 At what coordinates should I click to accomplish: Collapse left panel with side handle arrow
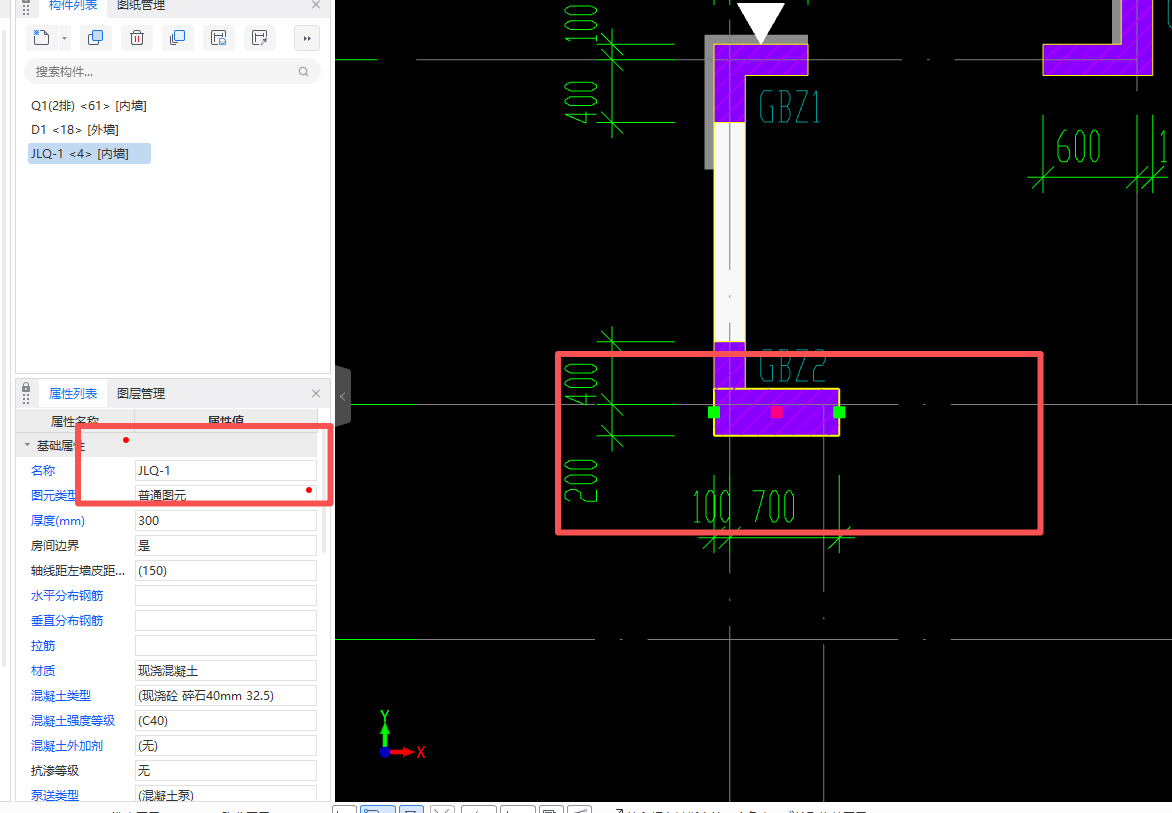[342, 397]
